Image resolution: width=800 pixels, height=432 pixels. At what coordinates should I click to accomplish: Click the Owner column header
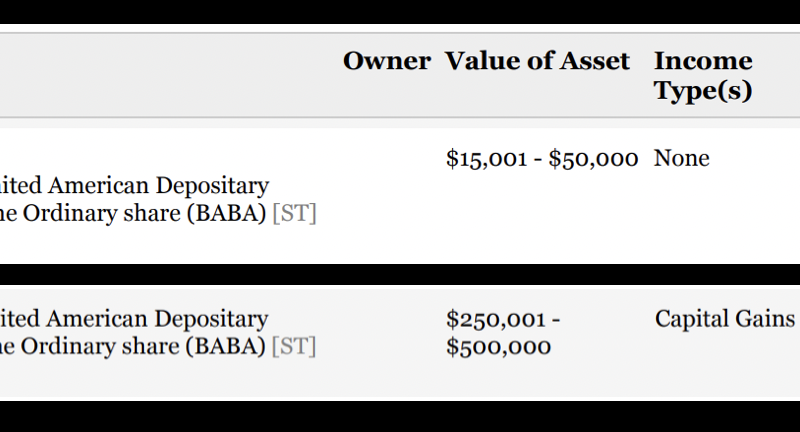(386, 61)
